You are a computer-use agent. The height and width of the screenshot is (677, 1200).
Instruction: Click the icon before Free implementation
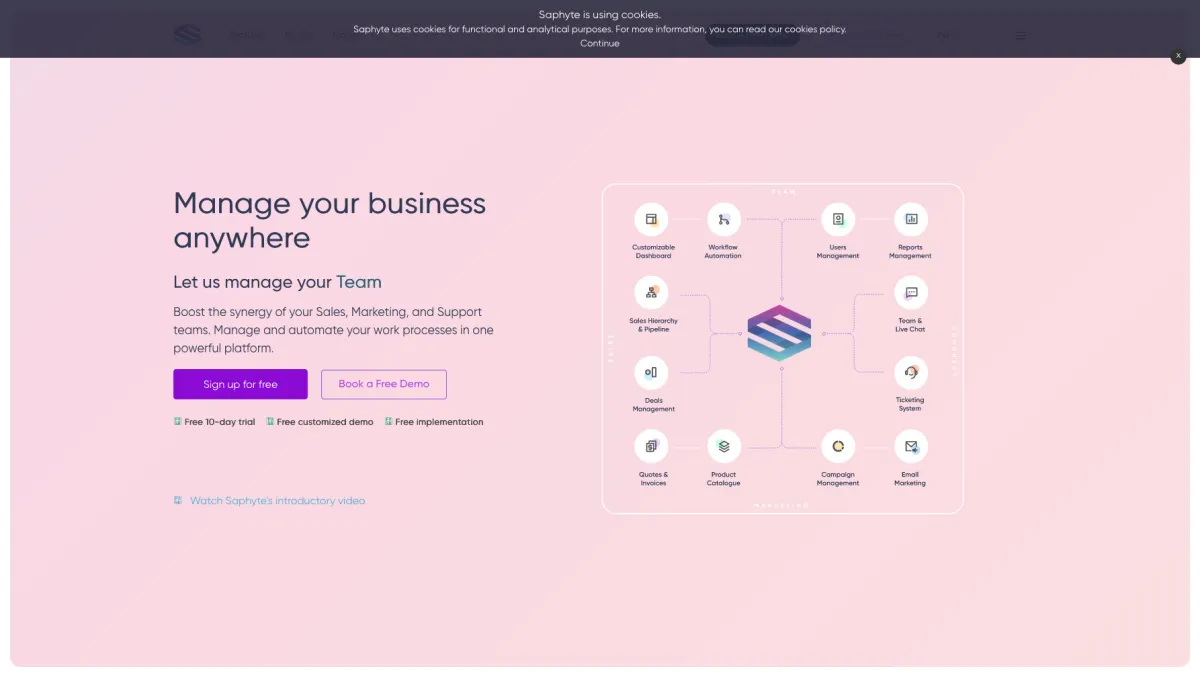(388, 422)
